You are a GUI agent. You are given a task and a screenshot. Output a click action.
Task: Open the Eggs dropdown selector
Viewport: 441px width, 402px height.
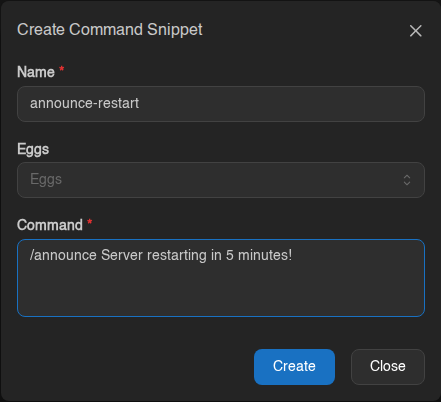point(221,180)
